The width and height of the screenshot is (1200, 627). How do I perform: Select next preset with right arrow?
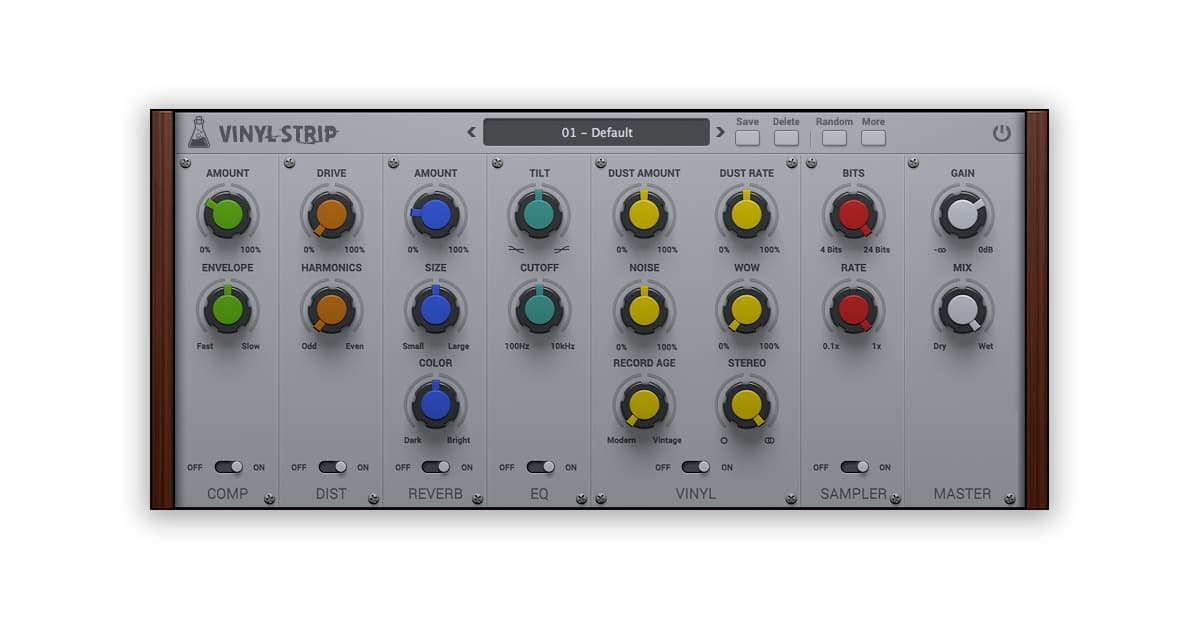pos(720,132)
